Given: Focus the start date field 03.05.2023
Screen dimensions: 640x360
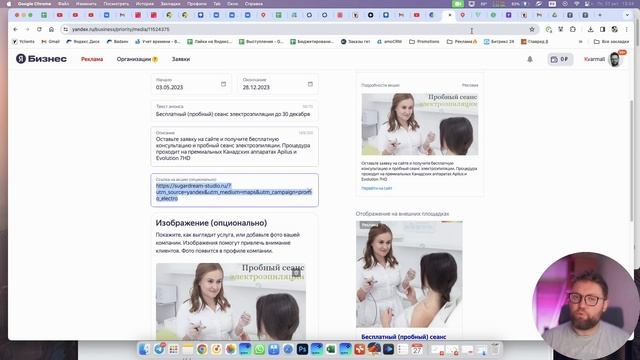Looking at the screenshot, I should point(191,84).
